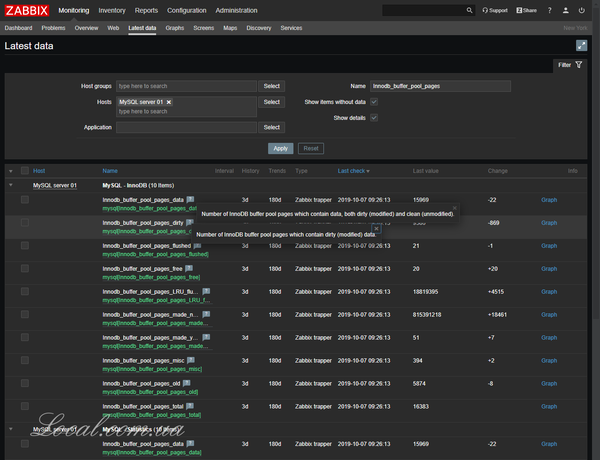
Task: Check the Innodb_buffer_pool_pages_misc row checkbox
Action: pos(25,360)
